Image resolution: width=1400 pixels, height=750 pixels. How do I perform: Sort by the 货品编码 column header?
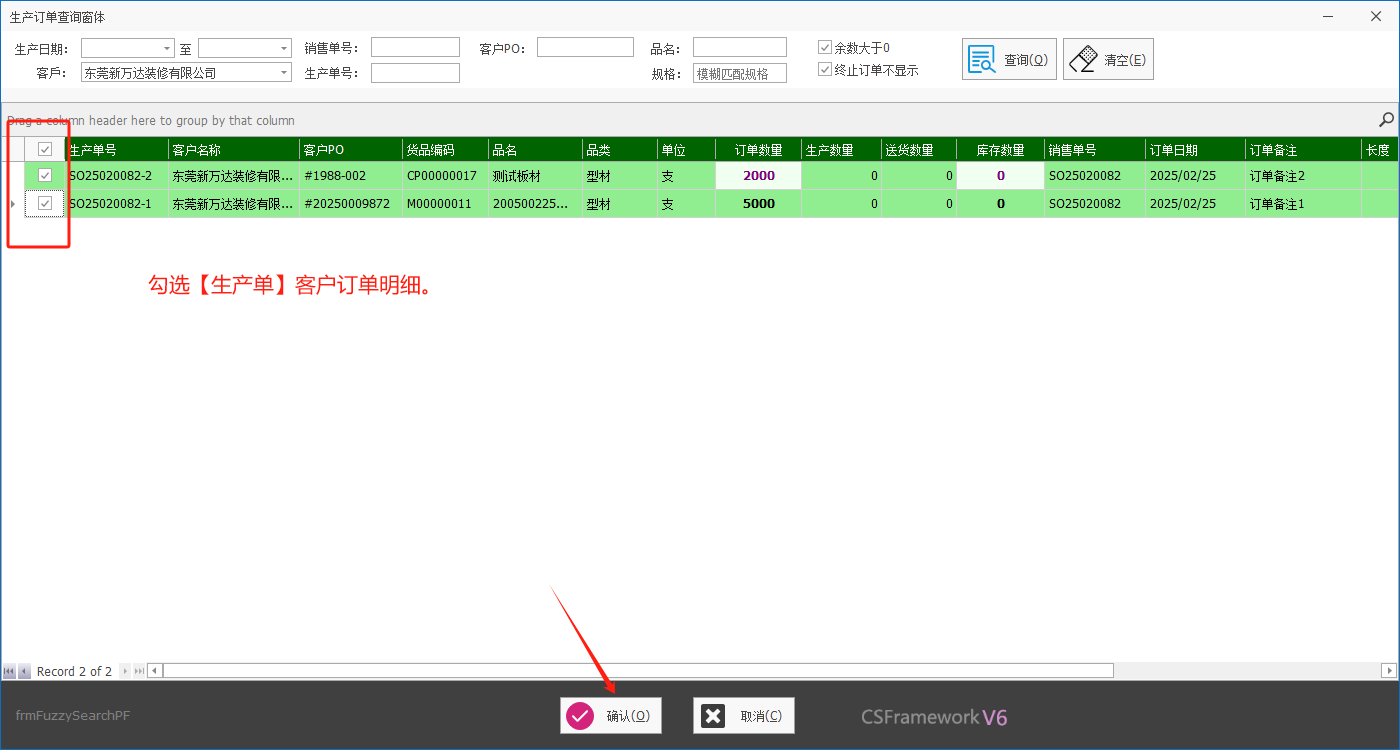coord(445,150)
